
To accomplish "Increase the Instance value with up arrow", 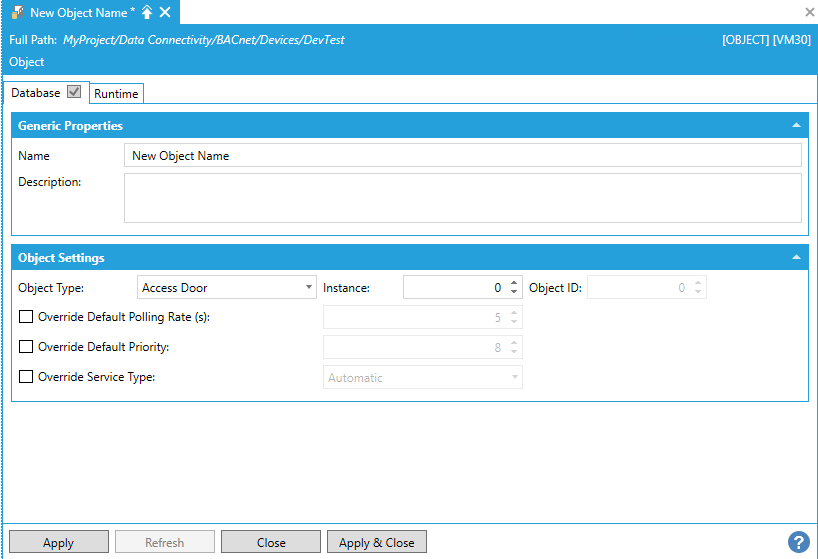I will [514, 283].
